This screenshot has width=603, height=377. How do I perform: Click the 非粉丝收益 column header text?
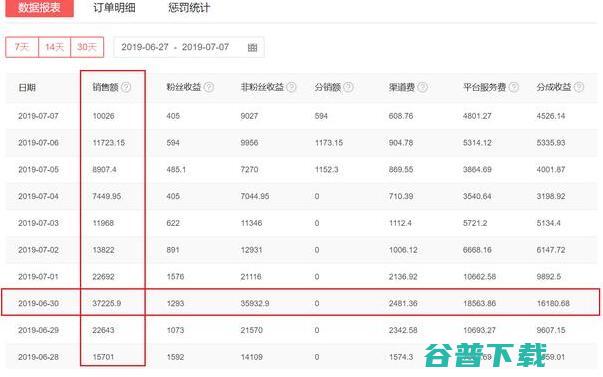coord(262,87)
